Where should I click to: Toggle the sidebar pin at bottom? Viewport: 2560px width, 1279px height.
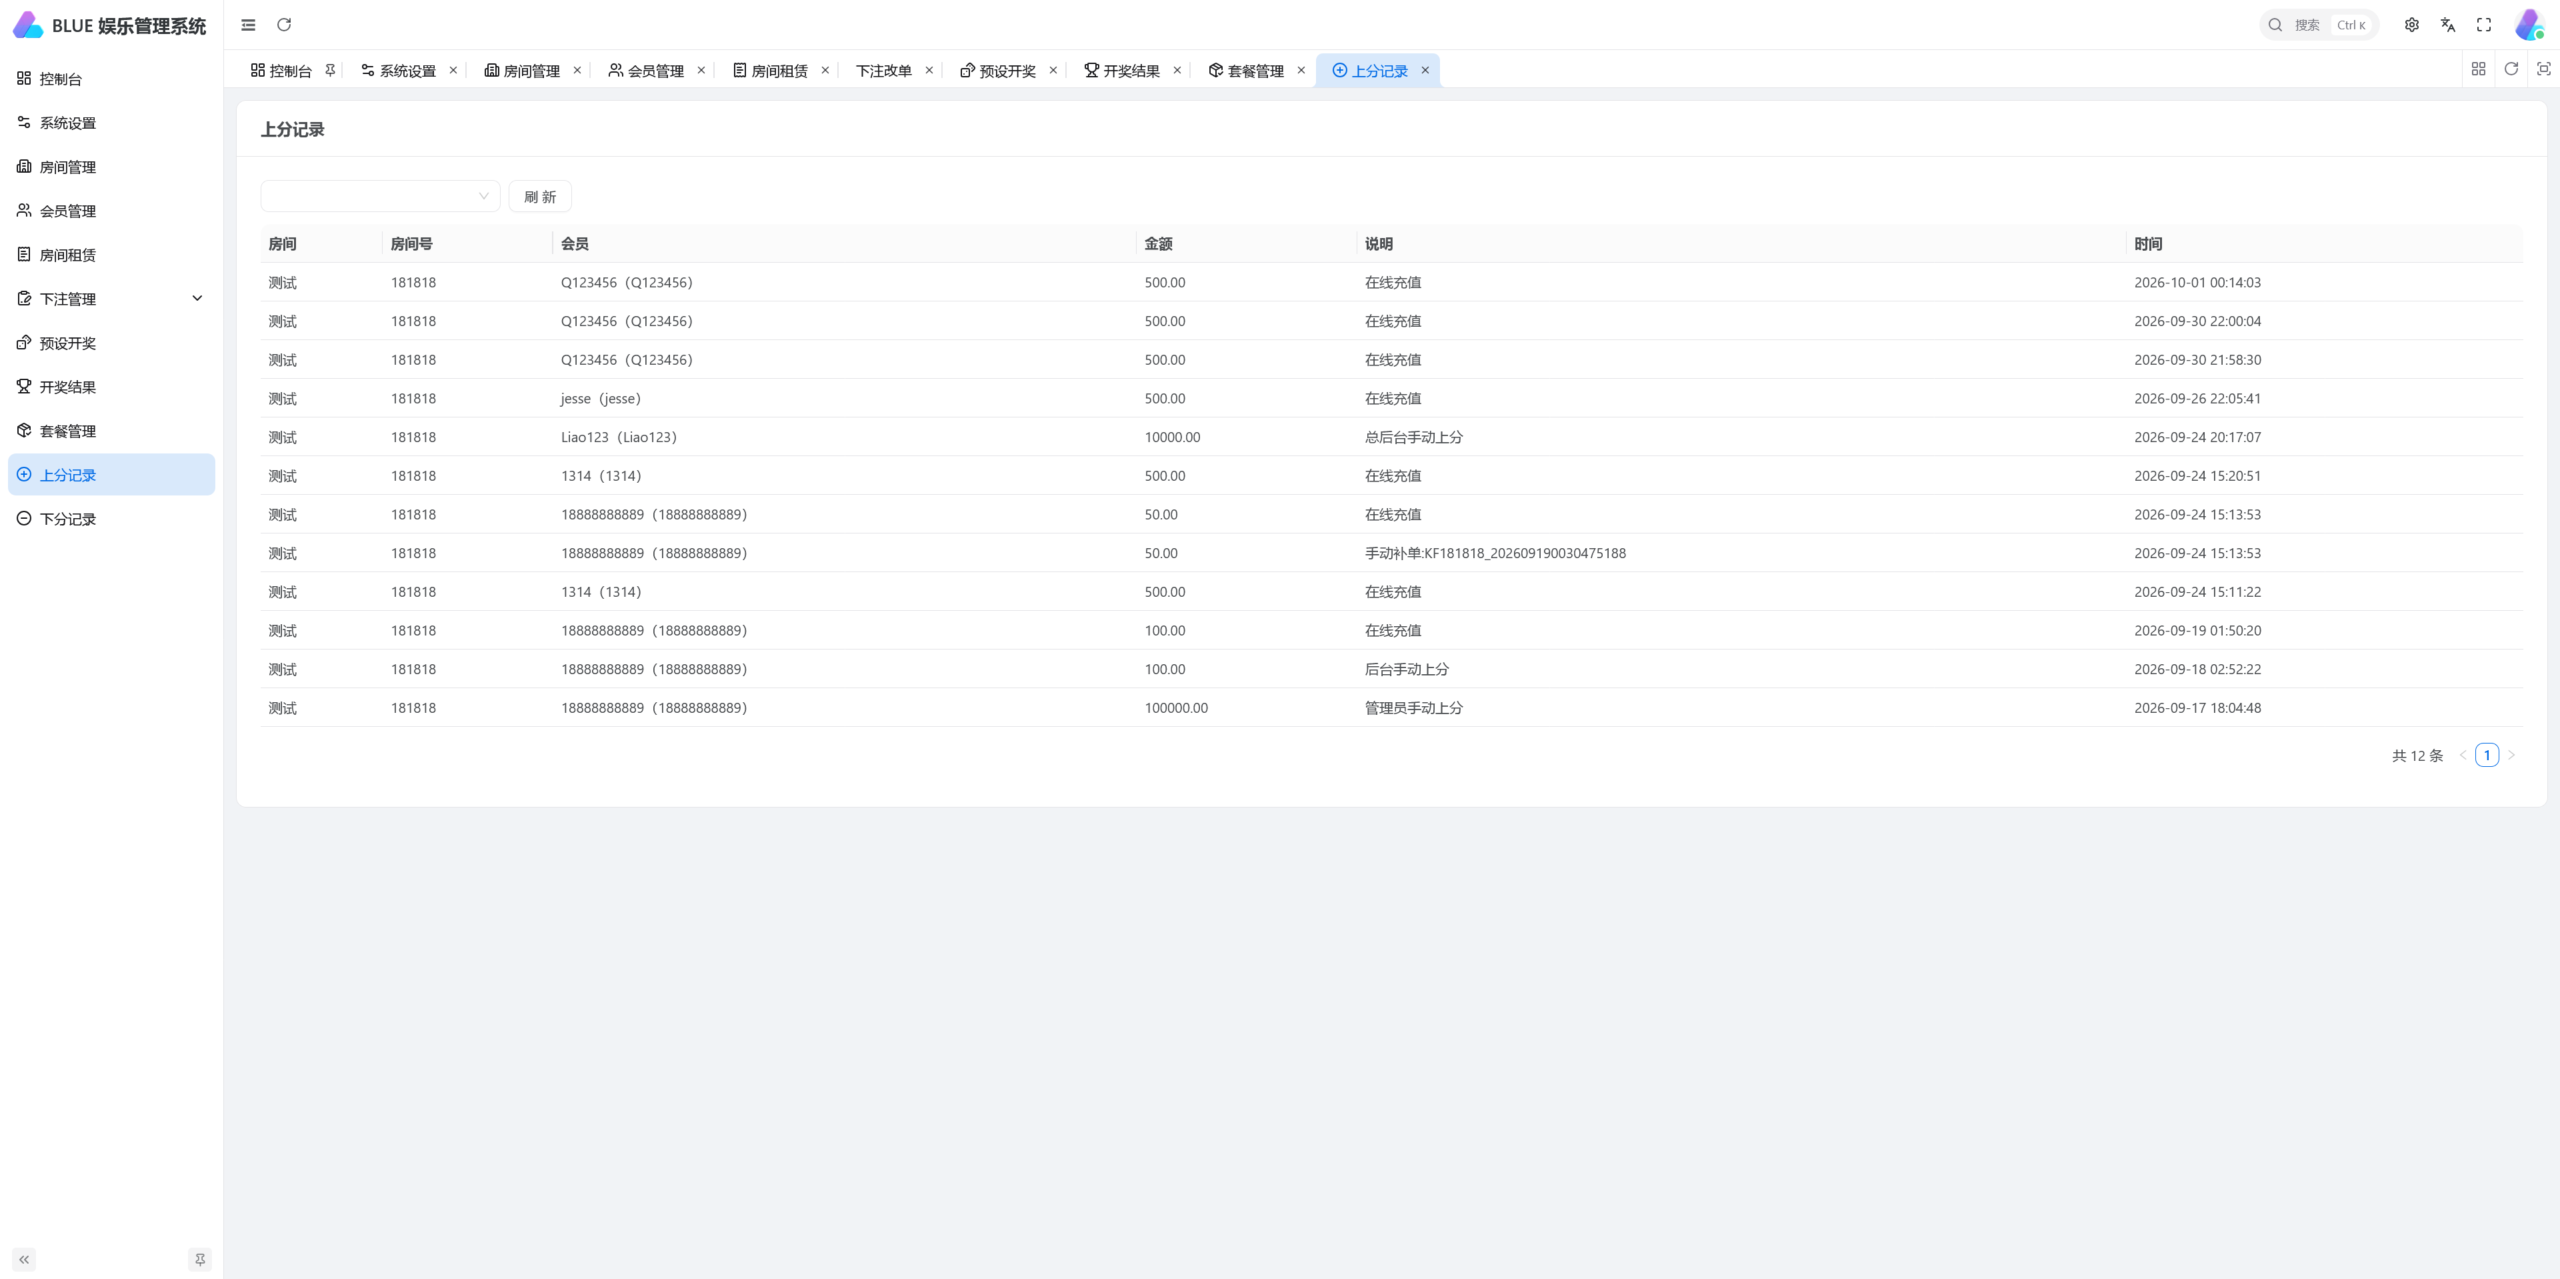(x=200, y=1259)
